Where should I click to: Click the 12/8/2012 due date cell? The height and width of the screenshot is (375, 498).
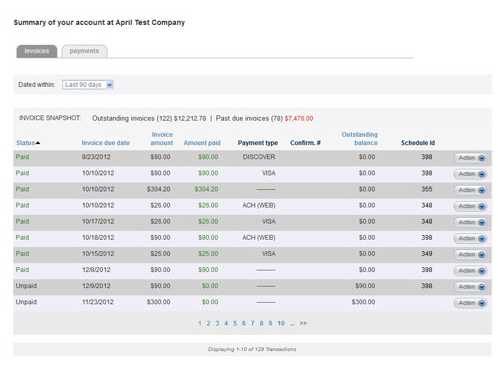[x=96, y=270]
